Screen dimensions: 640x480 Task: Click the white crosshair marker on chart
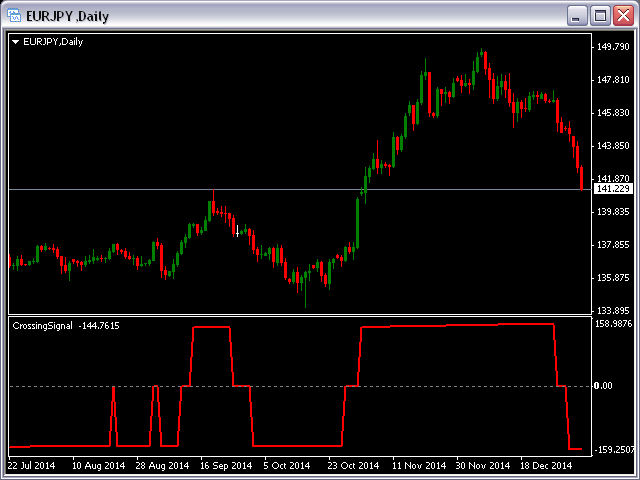click(238, 231)
